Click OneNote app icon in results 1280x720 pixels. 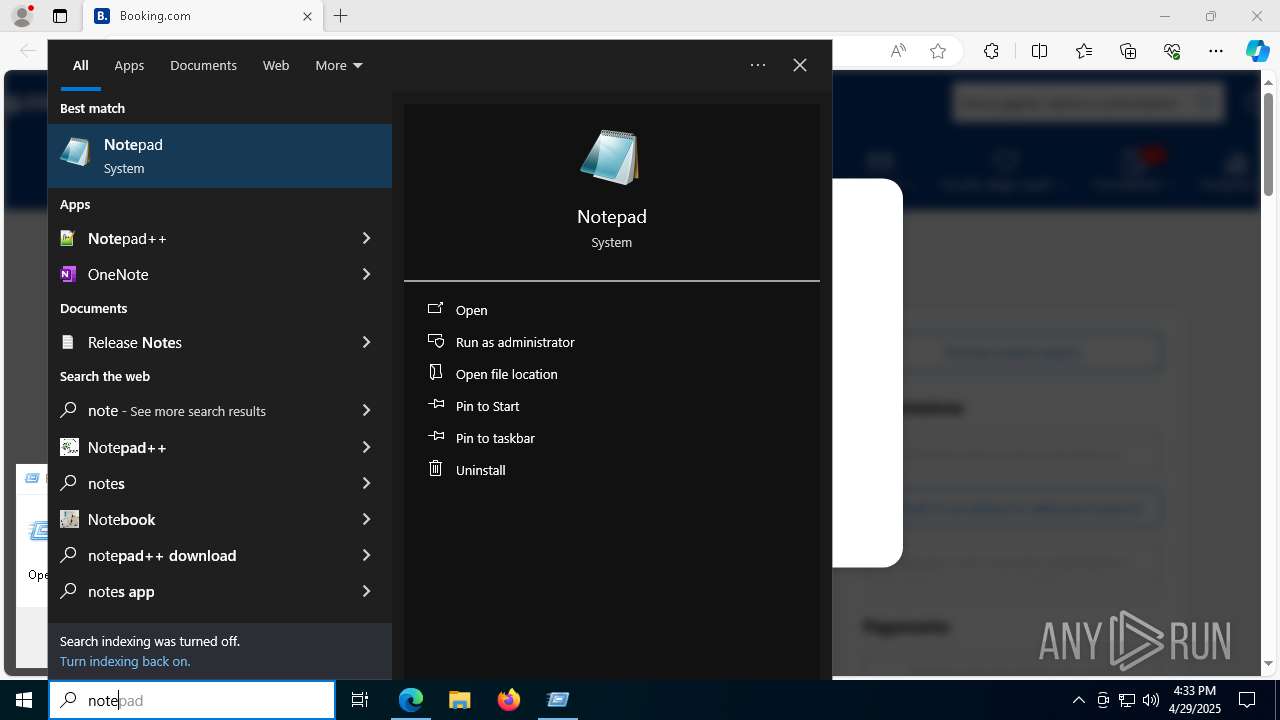tap(68, 274)
